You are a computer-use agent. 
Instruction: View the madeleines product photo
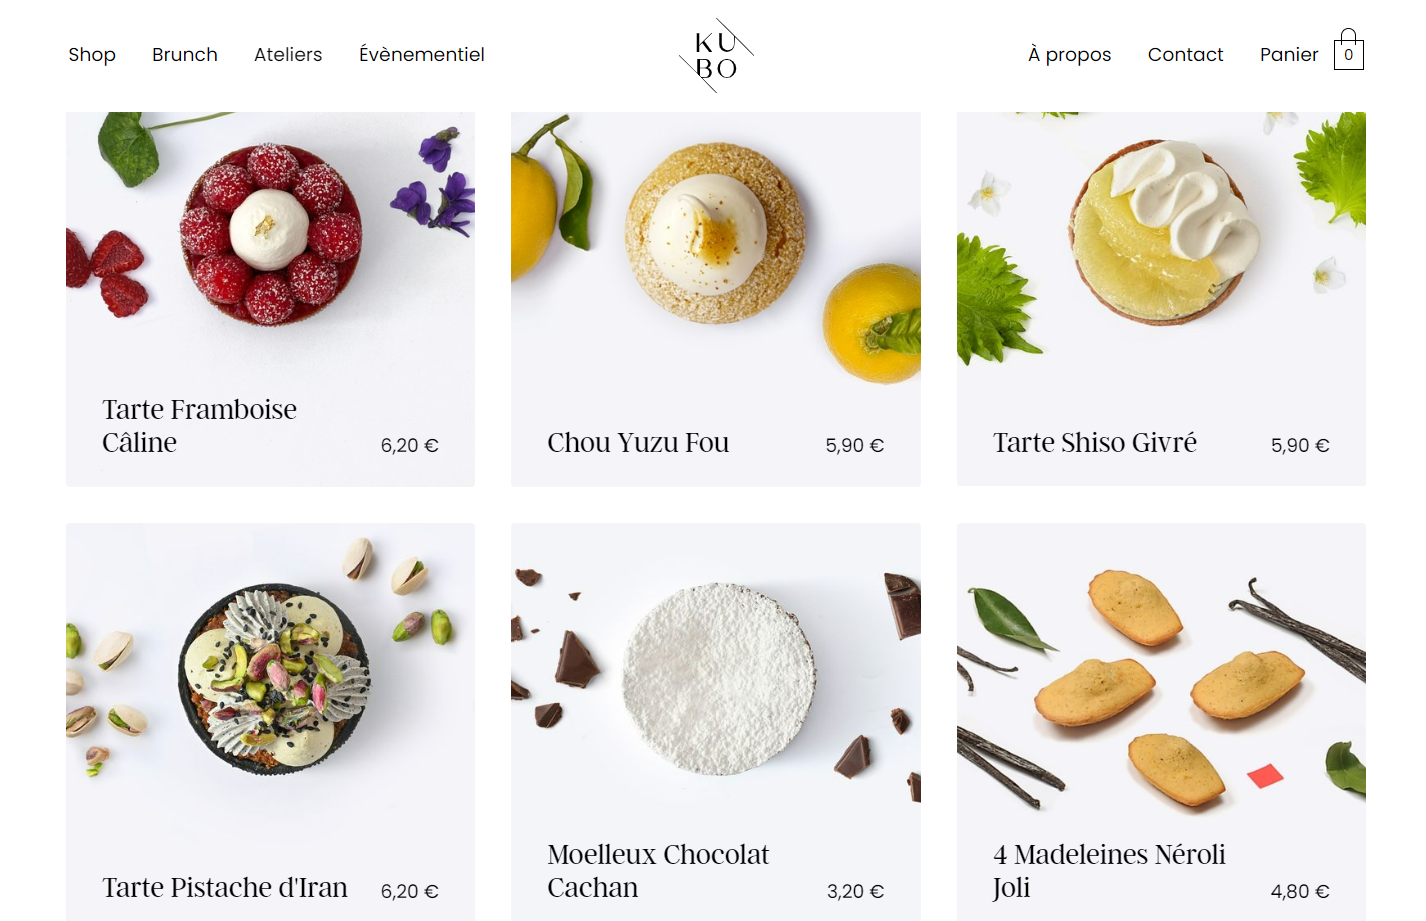(1161, 680)
